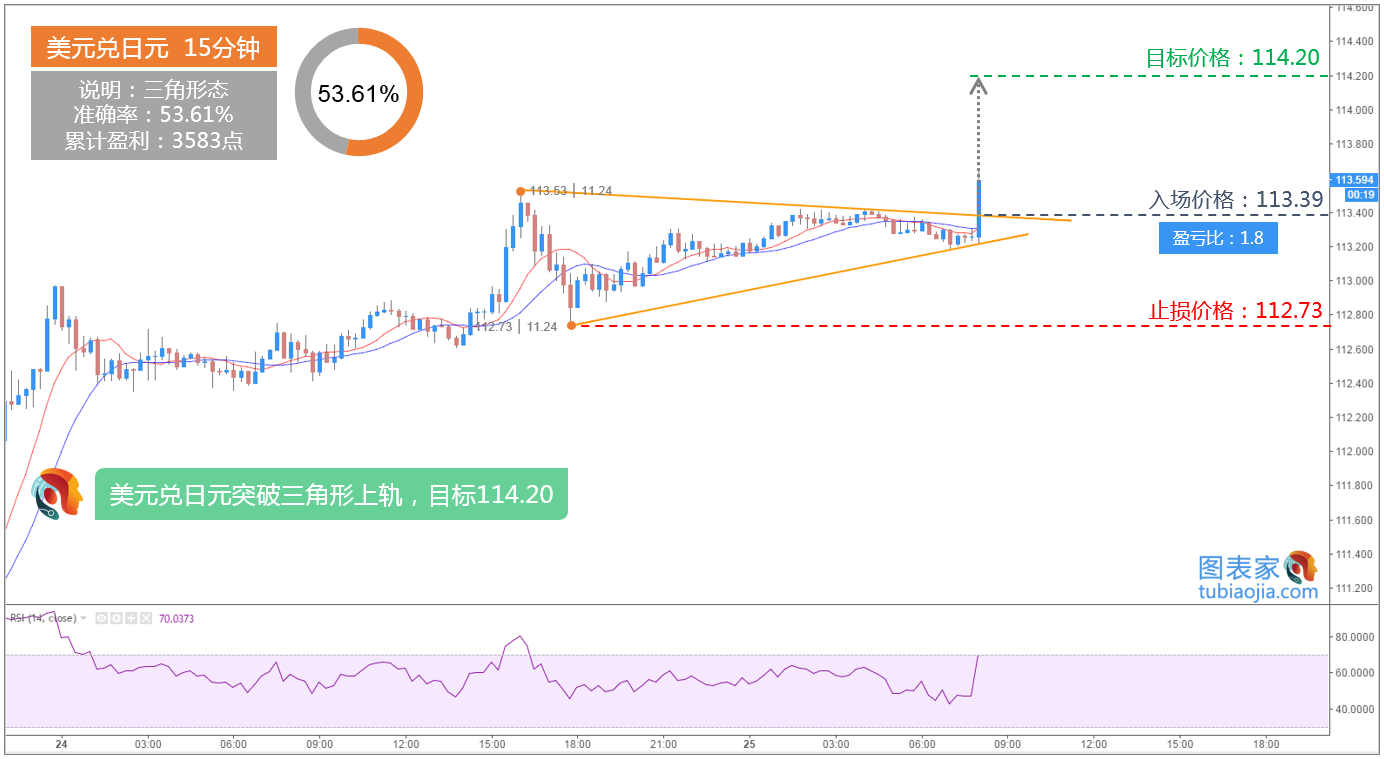Viewport: 1384px width, 759px height.
Task: Click the 114.200 price axis label
Action: pos(1353,76)
